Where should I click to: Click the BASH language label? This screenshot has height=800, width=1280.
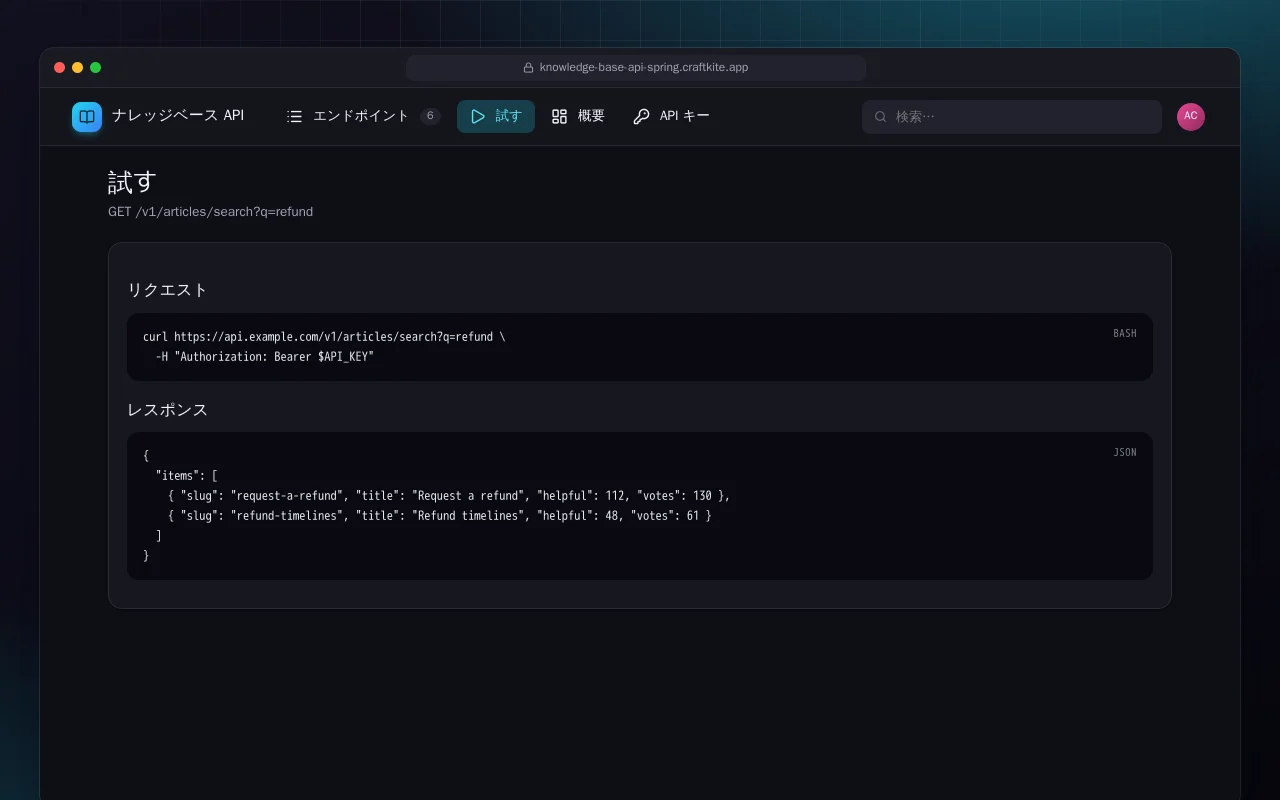click(x=1125, y=334)
